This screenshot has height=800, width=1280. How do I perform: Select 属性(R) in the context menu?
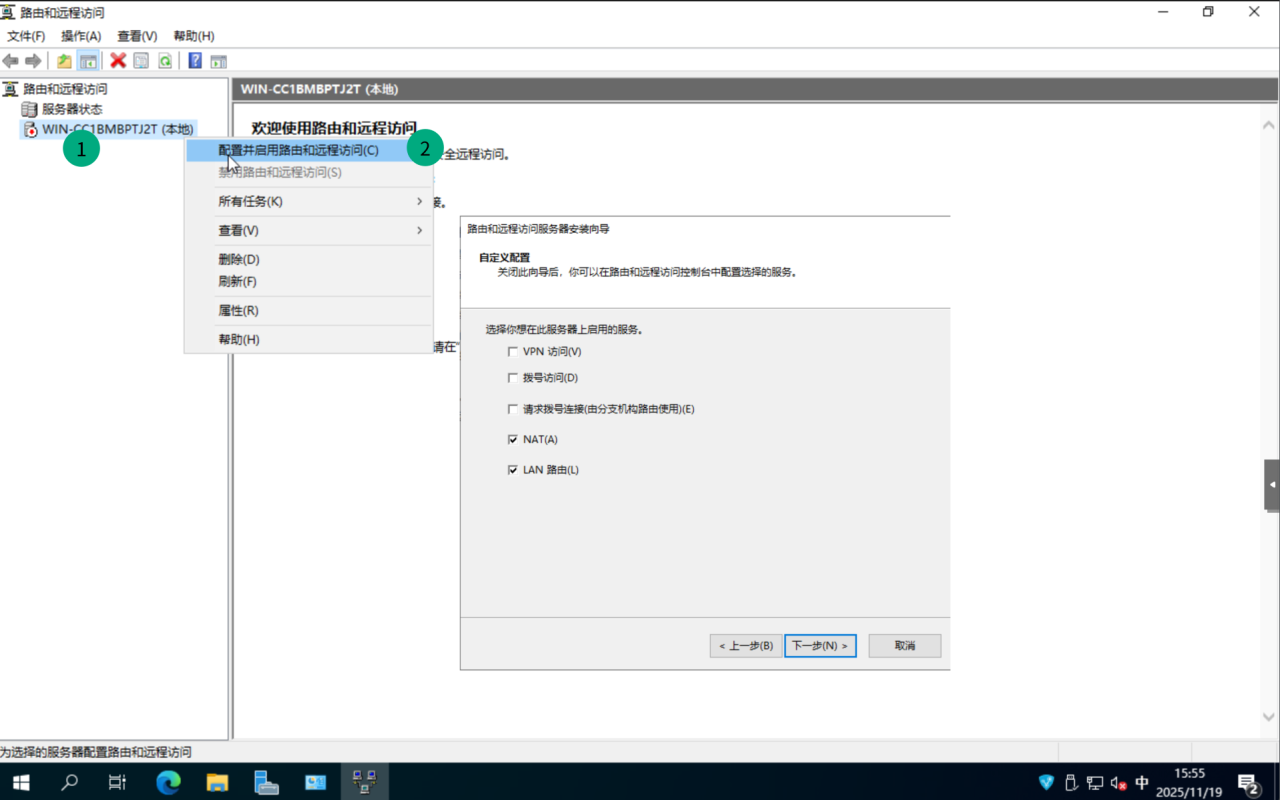pyautogui.click(x=309, y=310)
